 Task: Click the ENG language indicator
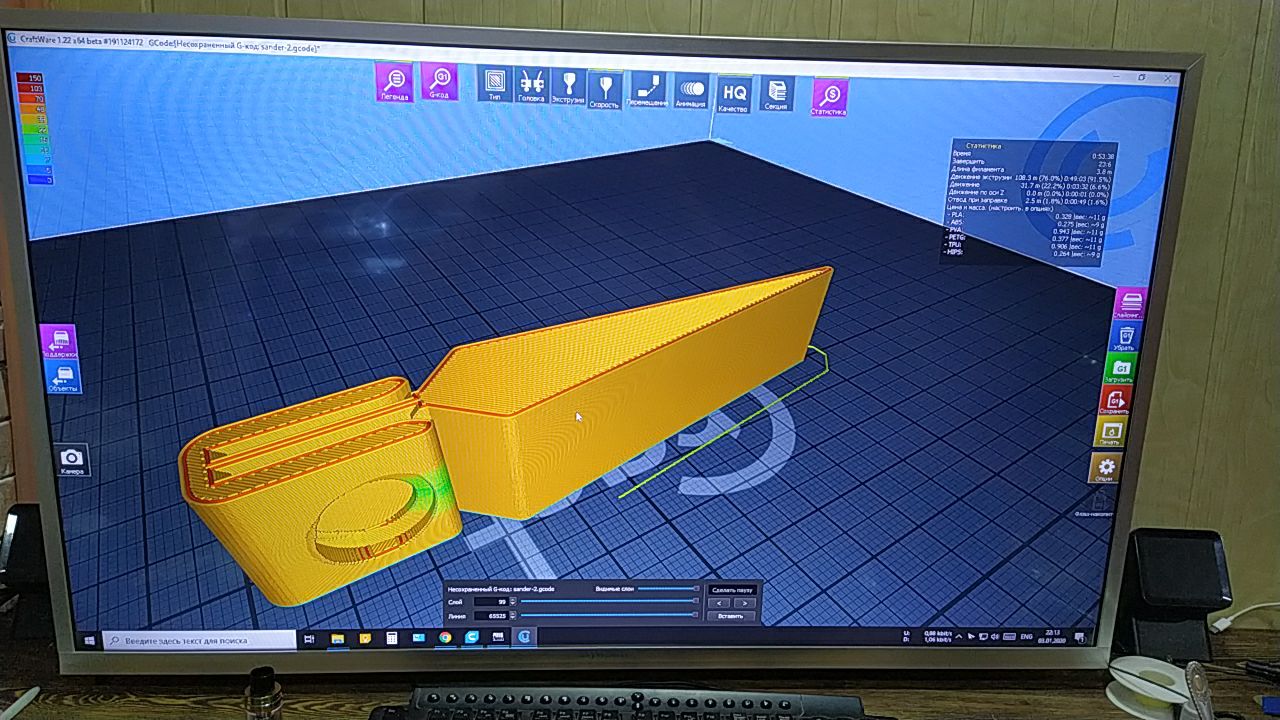pos(1026,636)
